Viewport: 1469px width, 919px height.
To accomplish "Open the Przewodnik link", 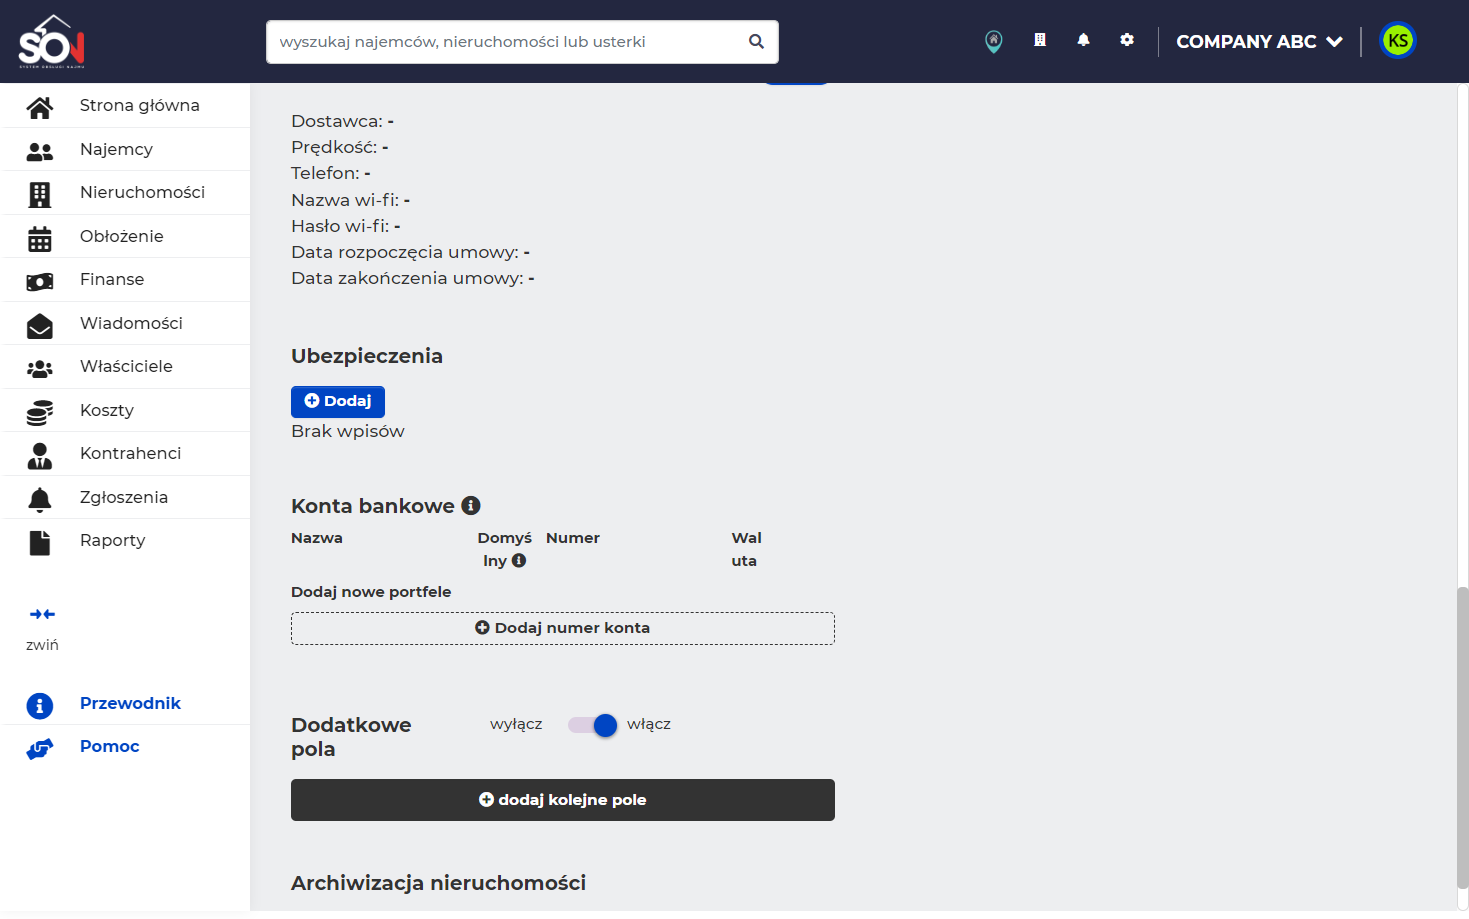I will coord(130,703).
